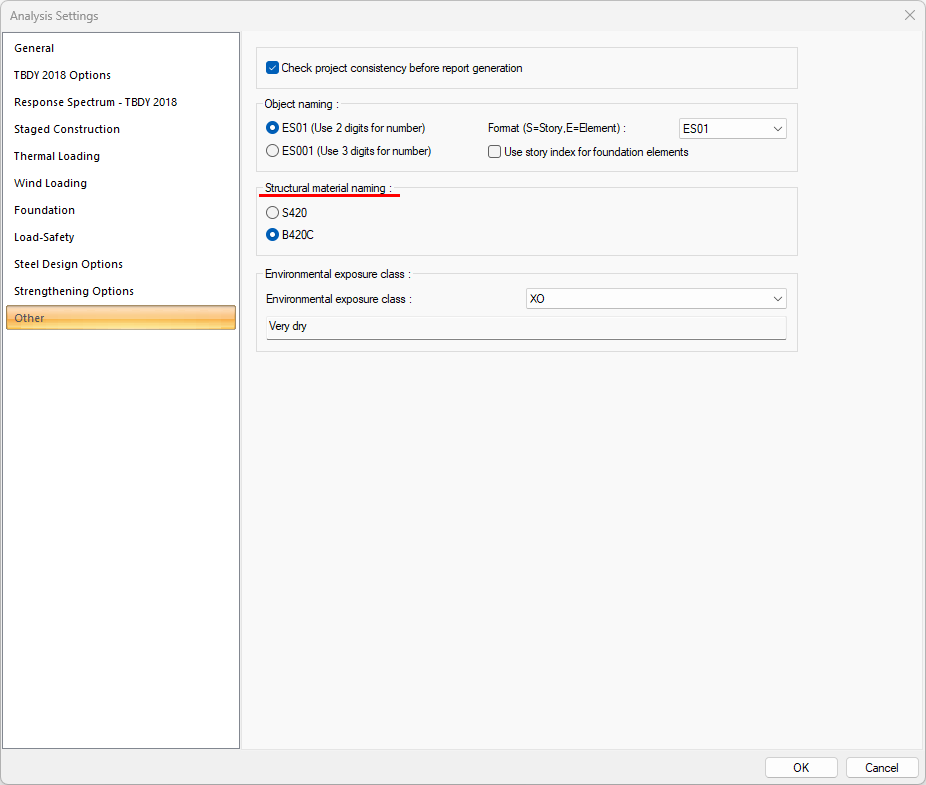Open Steel Design Options

coord(68,264)
